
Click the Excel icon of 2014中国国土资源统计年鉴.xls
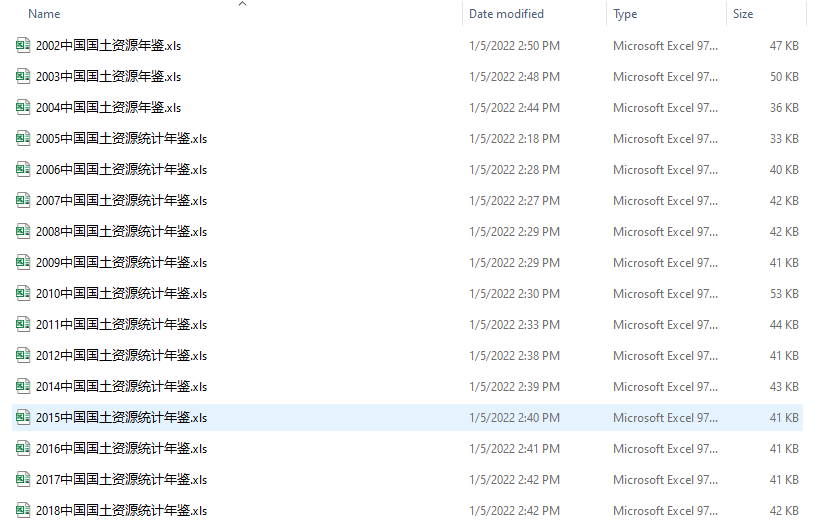click(22, 386)
